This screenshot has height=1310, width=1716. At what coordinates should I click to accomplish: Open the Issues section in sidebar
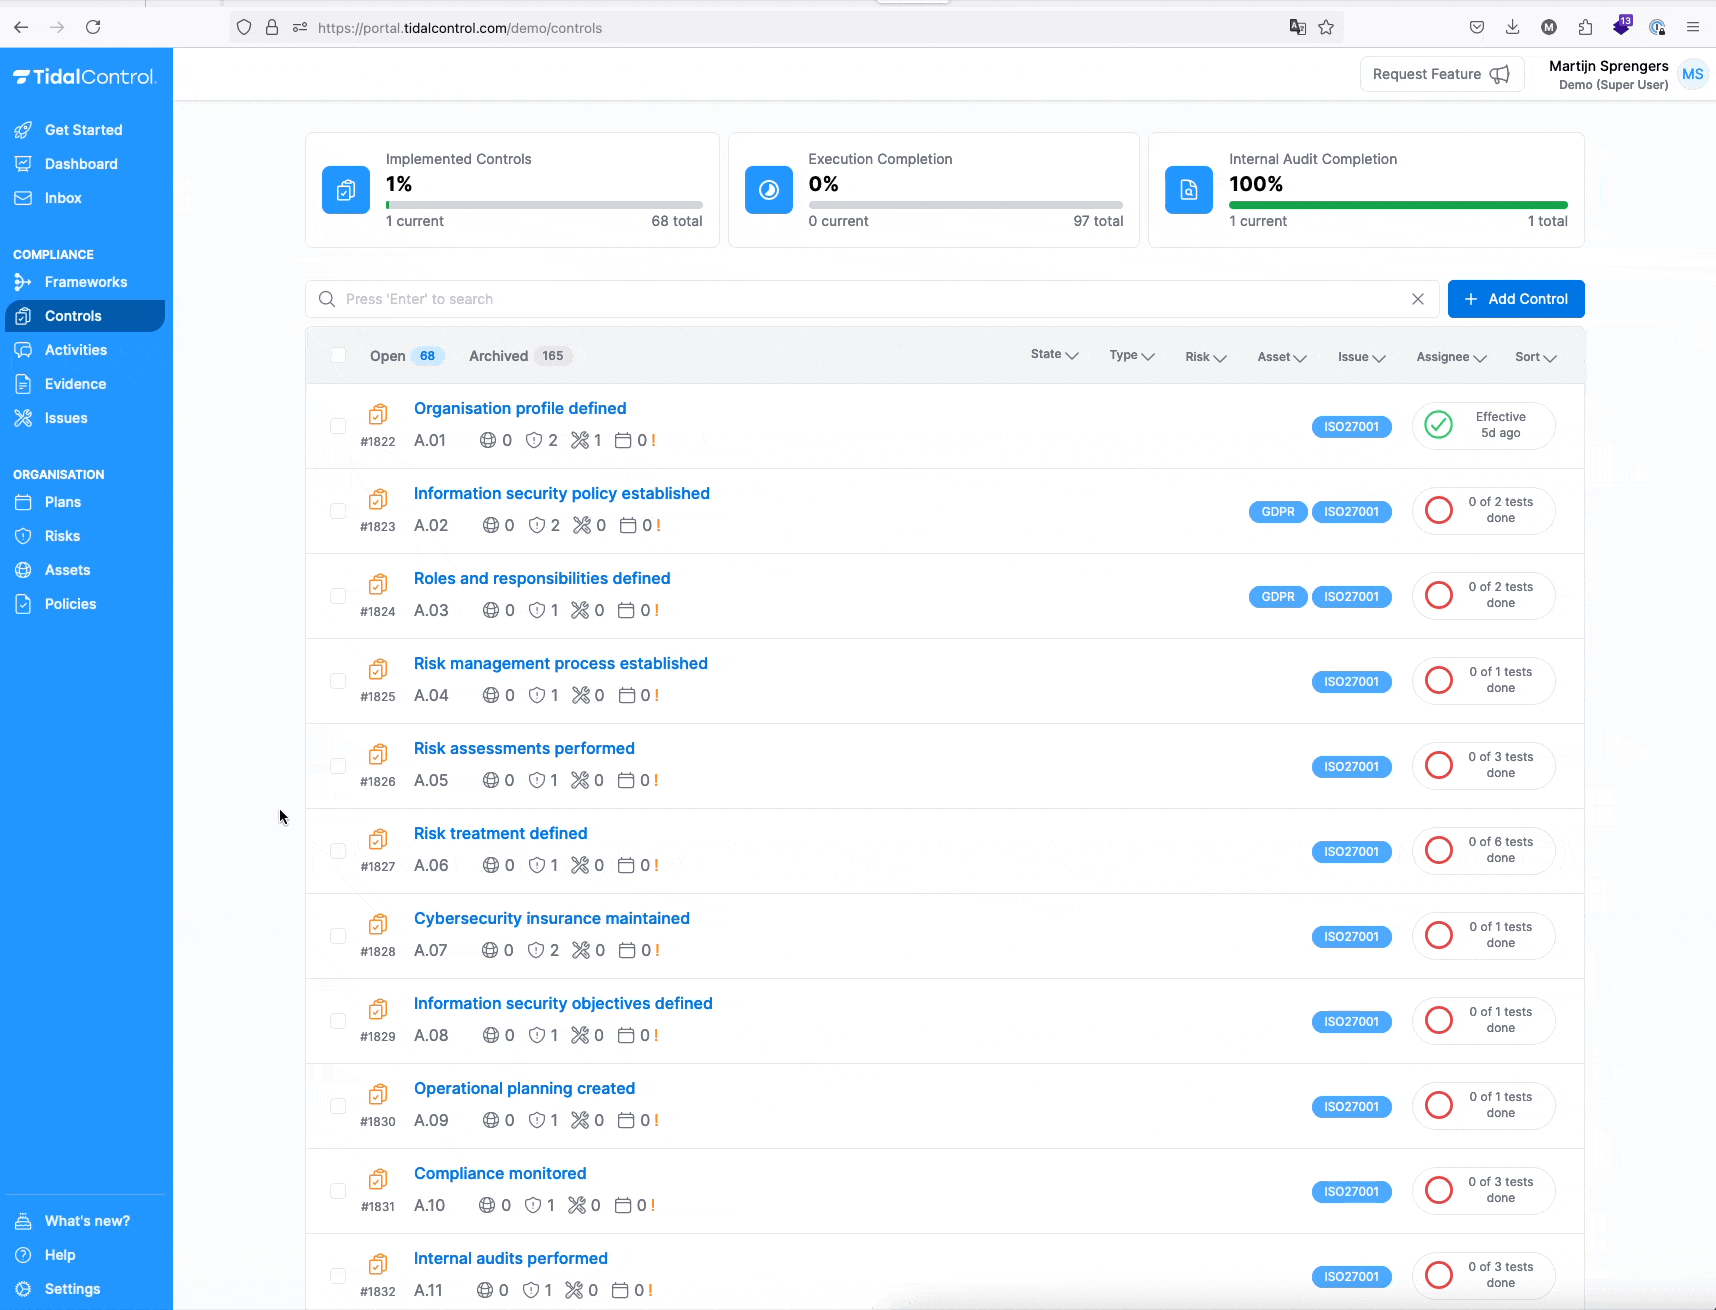click(x=65, y=418)
